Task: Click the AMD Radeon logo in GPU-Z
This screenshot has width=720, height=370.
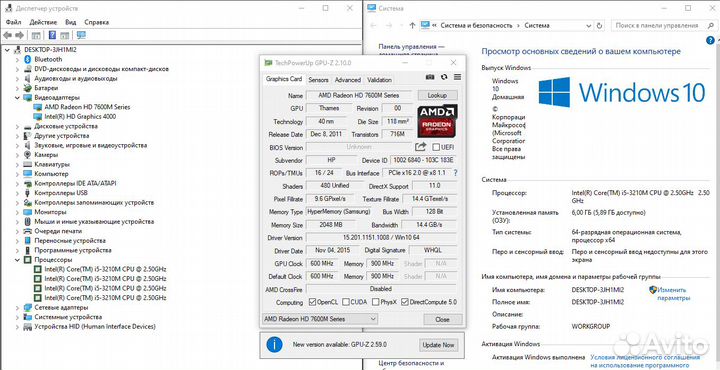Action: pos(437,122)
